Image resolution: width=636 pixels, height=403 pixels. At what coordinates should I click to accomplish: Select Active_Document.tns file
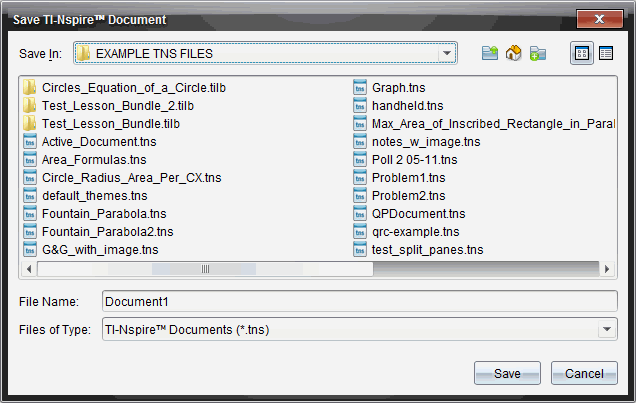pos(99,141)
